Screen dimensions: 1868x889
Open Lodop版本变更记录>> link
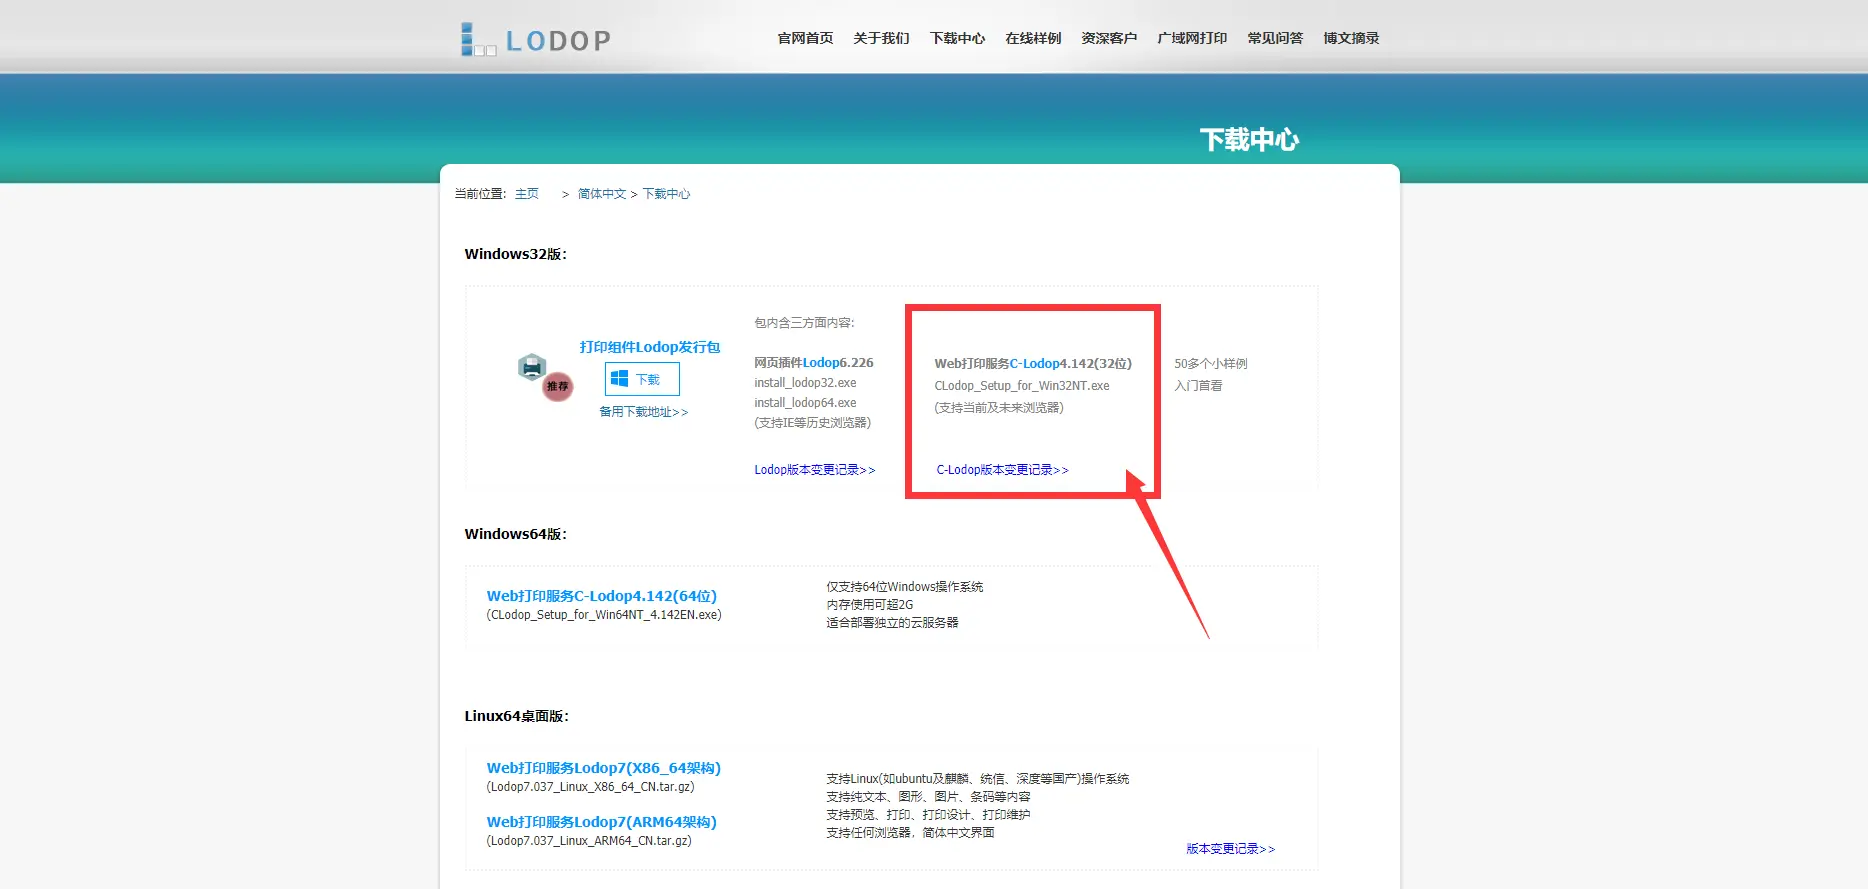click(815, 470)
